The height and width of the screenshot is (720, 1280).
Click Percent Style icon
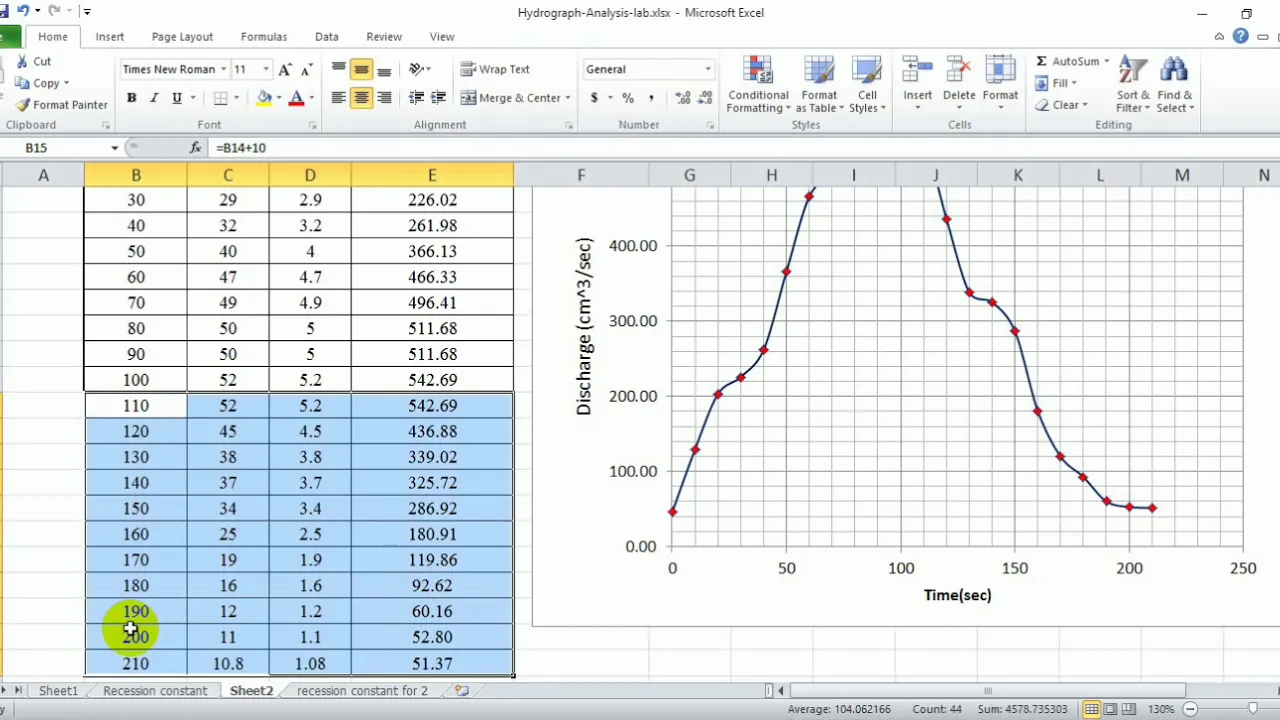click(628, 98)
